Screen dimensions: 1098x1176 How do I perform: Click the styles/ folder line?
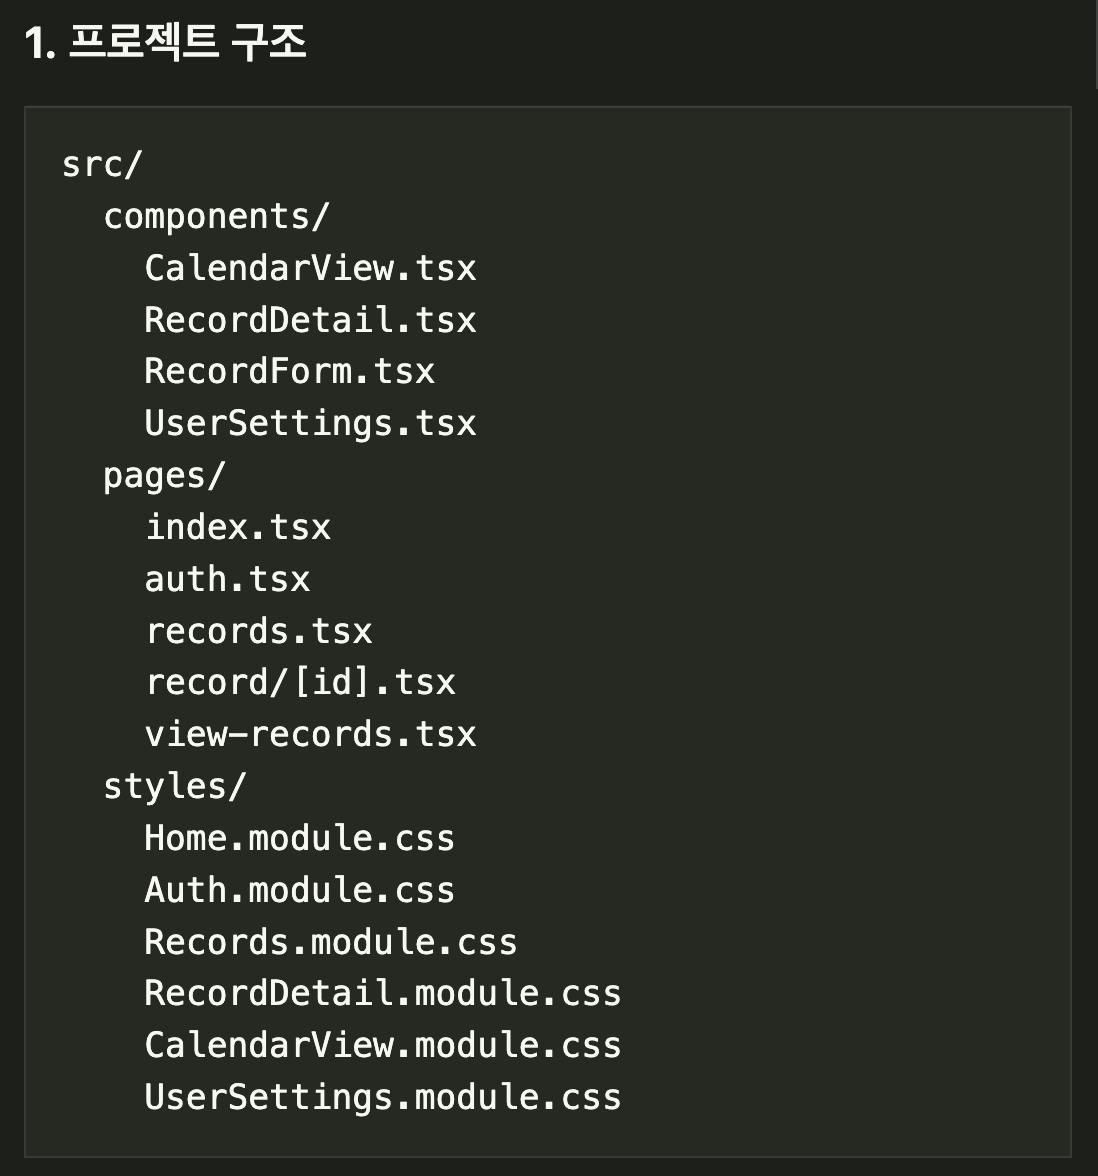point(174,786)
